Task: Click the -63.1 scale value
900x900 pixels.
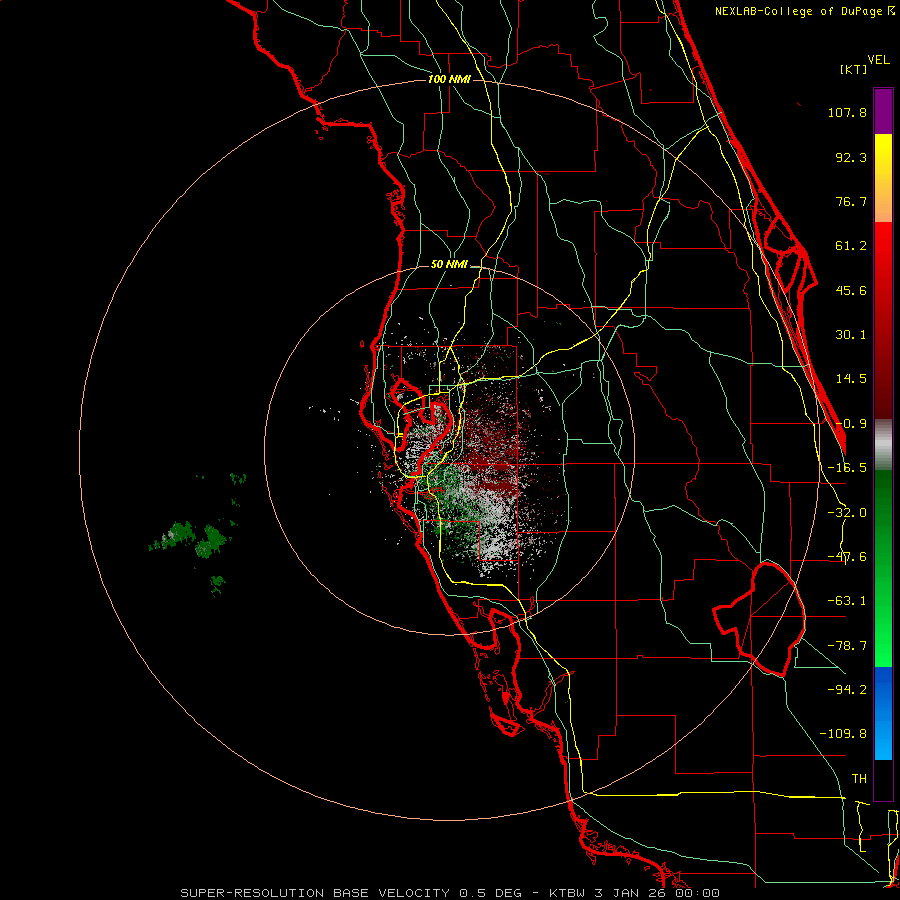Action: pos(847,601)
